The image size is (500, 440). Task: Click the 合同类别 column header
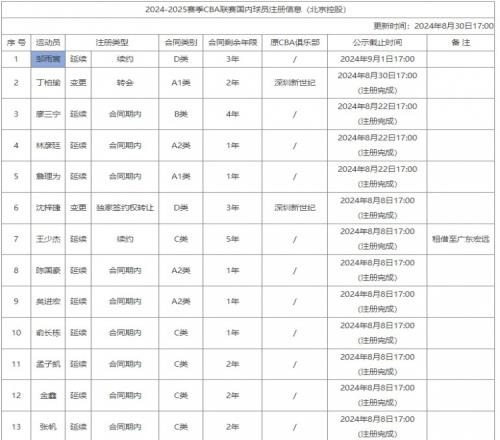point(181,43)
